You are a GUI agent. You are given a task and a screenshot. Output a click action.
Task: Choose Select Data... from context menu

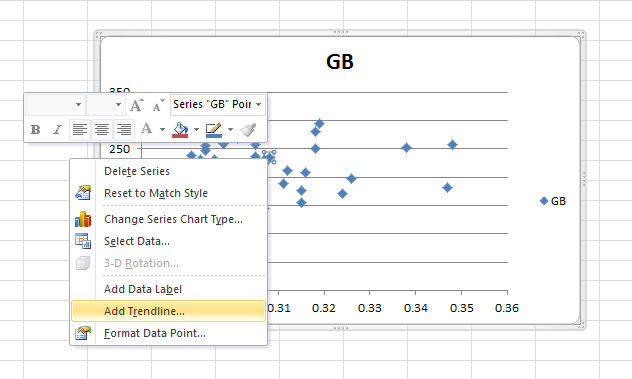[x=168, y=241]
